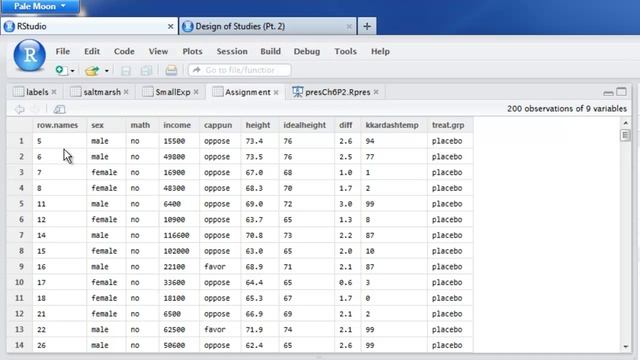640x360 pixels.
Task: Click the Open File folder icon
Action: click(92, 71)
